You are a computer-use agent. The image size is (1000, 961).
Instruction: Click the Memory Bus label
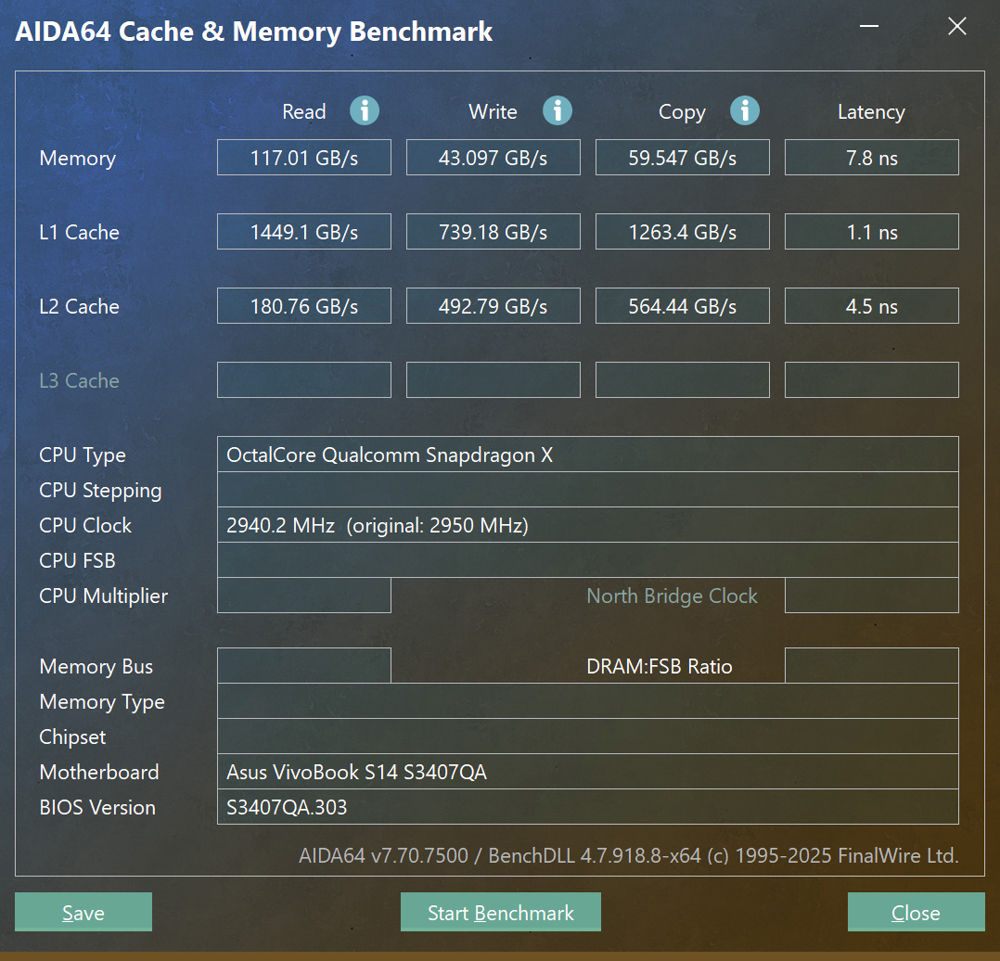(x=96, y=667)
